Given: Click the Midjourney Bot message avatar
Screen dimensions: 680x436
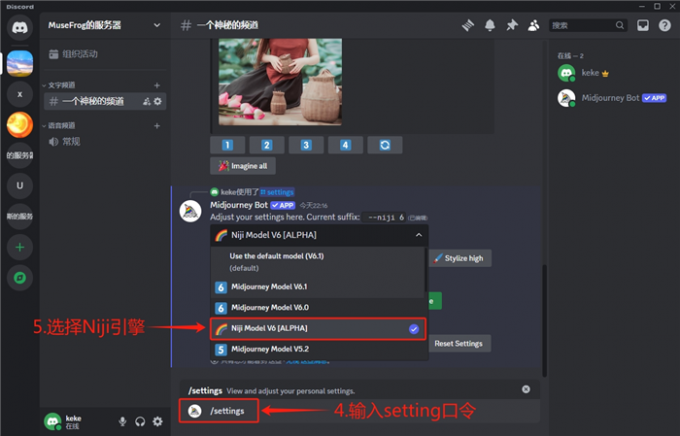Looking at the screenshot, I should (190, 211).
